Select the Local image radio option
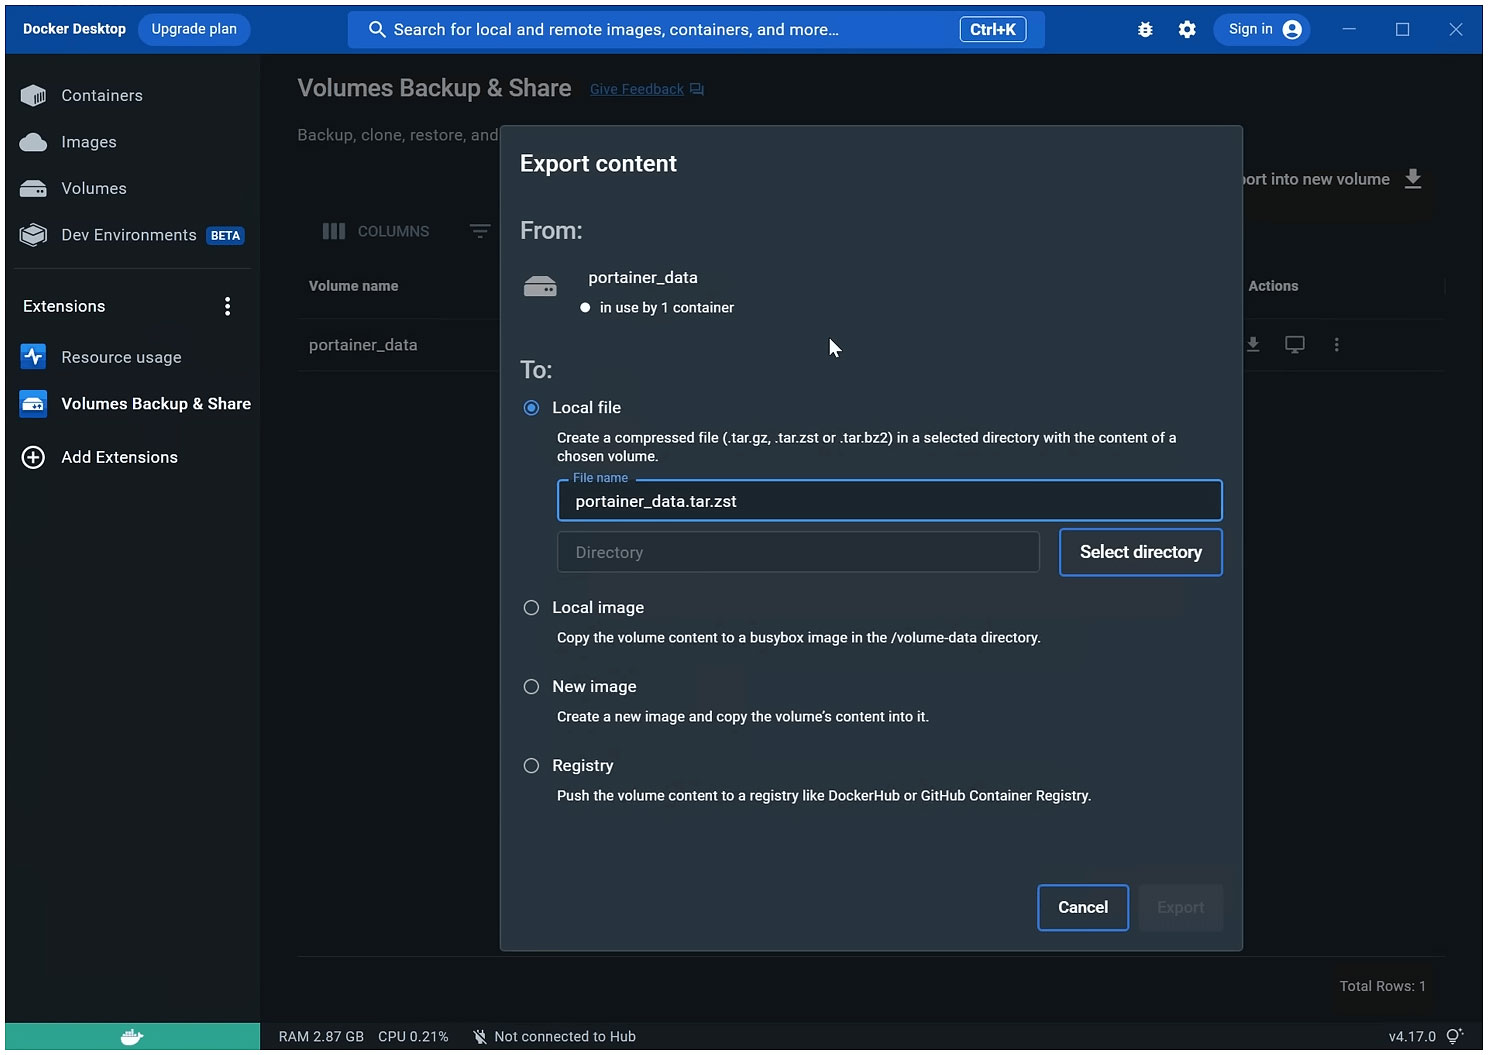 coord(531,608)
